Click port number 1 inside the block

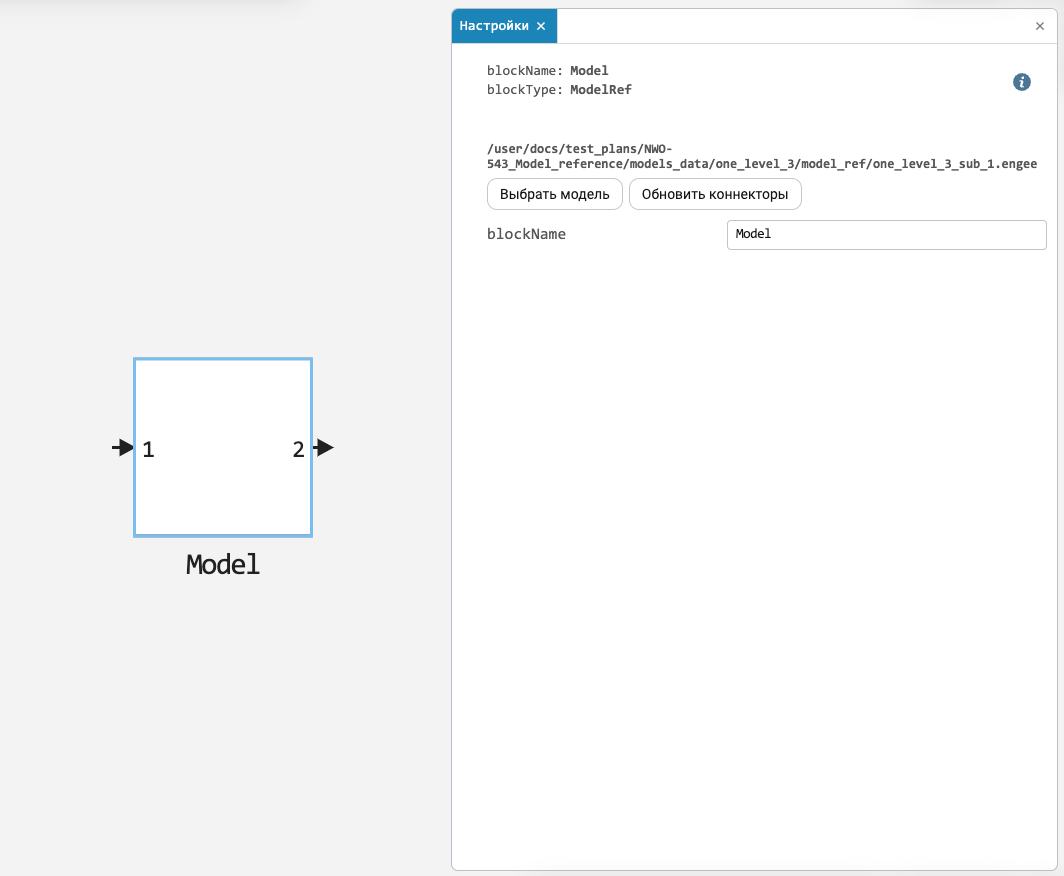tap(149, 449)
